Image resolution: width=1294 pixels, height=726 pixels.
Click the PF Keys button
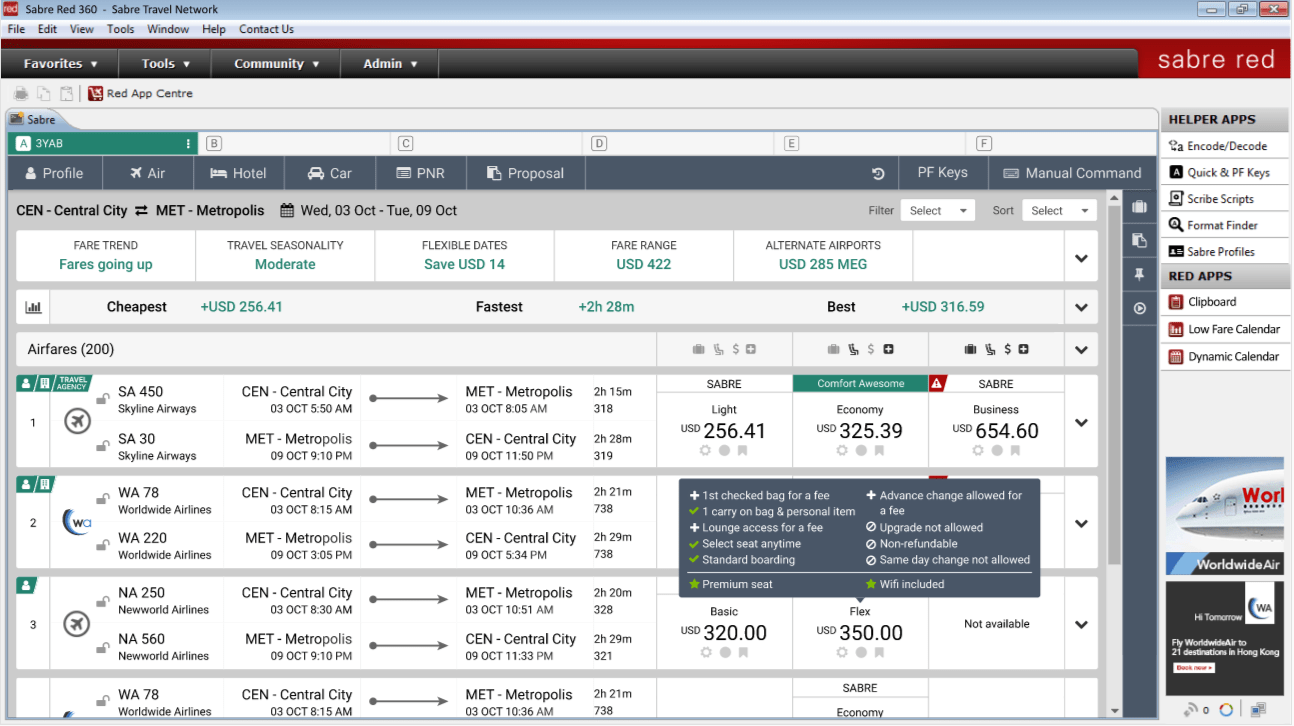pos(943,173)
